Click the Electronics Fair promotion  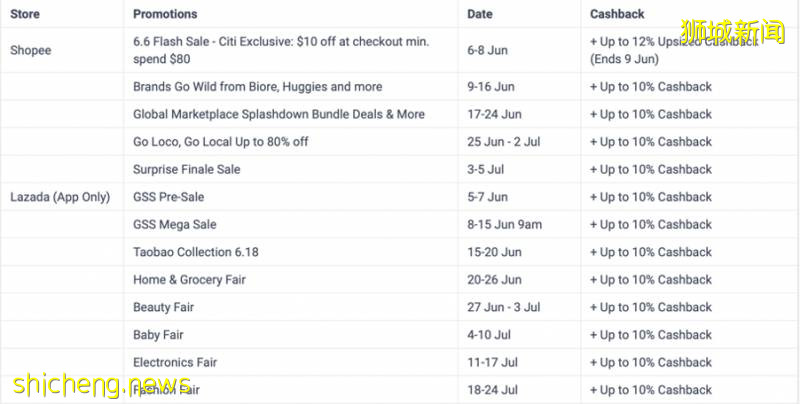tap(175, 362)
